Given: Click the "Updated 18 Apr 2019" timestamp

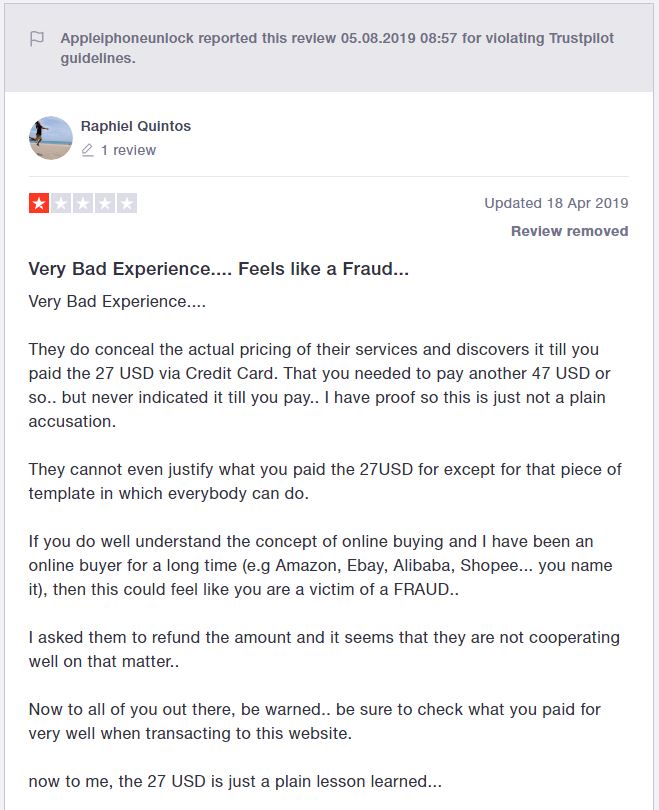Looking at the screenshot, I should point(554,202).
